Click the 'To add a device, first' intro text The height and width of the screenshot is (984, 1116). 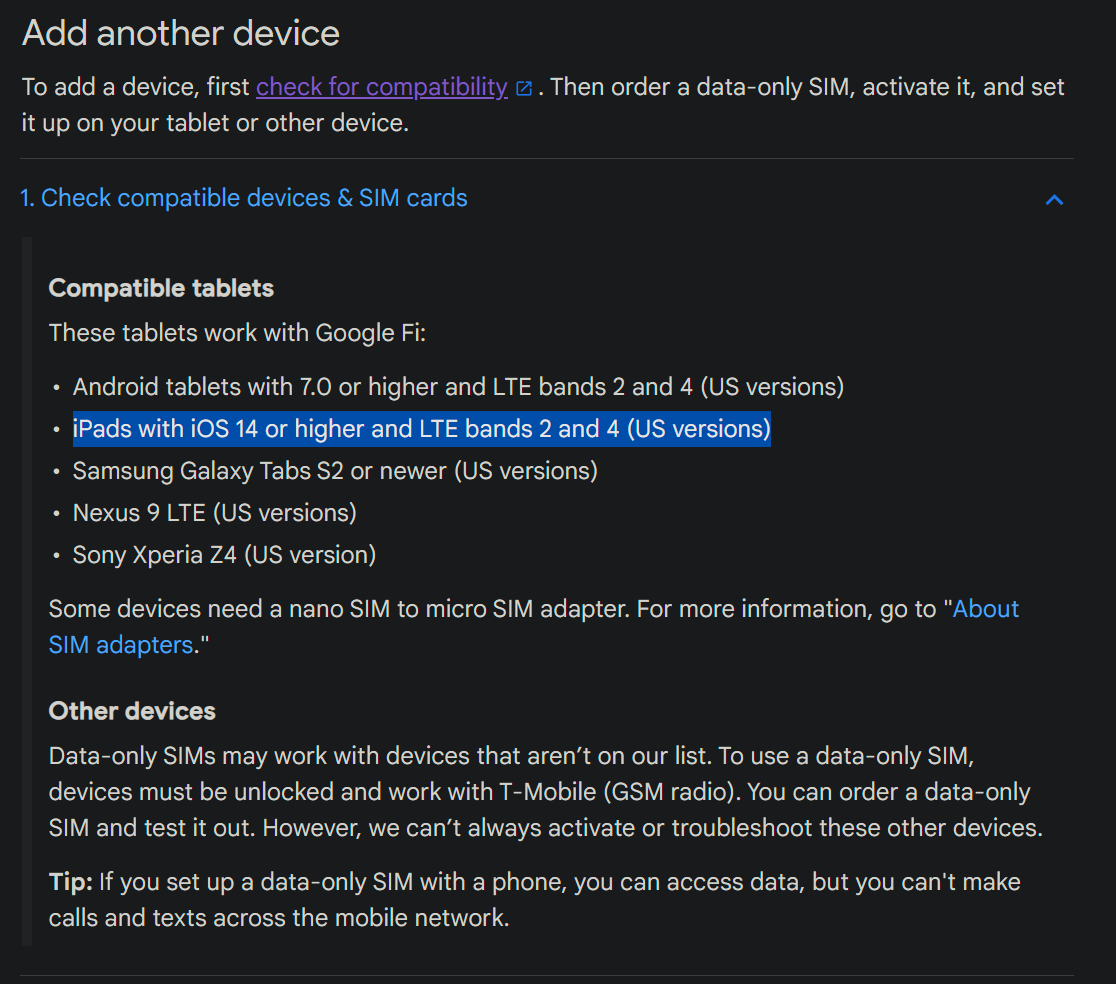pos(136,87)
